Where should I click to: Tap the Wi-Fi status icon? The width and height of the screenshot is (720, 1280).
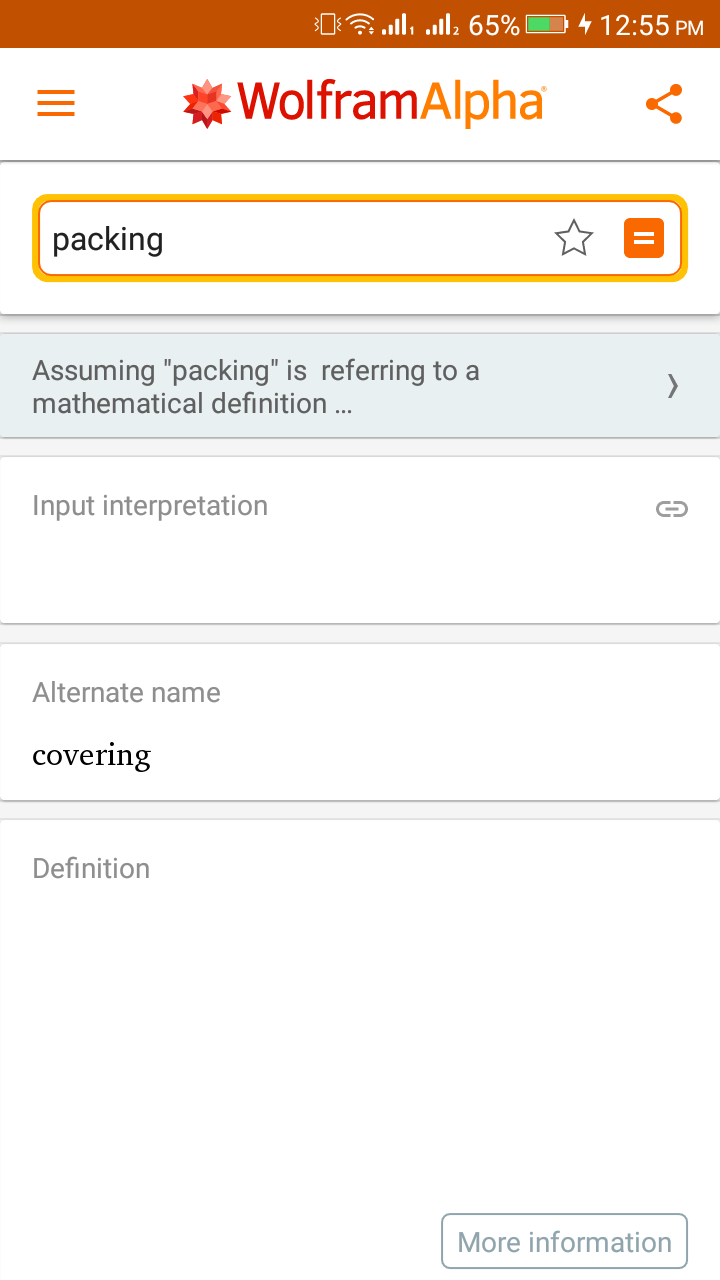click(x=359, y=24)
